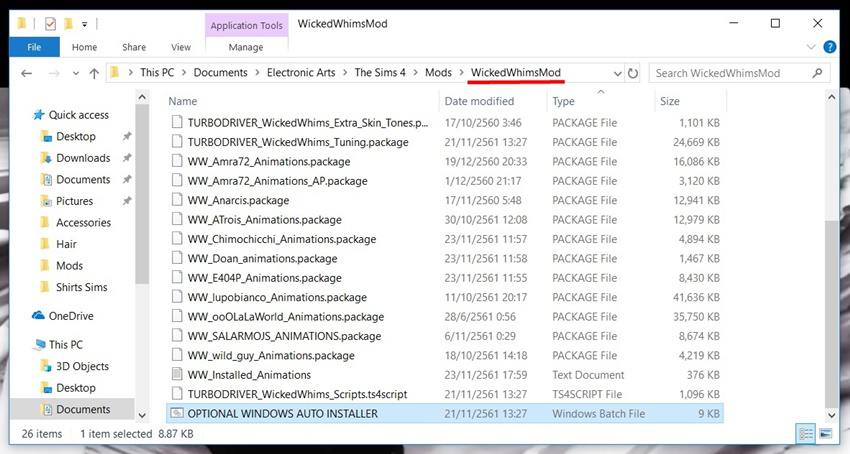Open Documents under Quick access
Image resolution: width=850 pixels, height=454 pixels.
tap(83, 180)
